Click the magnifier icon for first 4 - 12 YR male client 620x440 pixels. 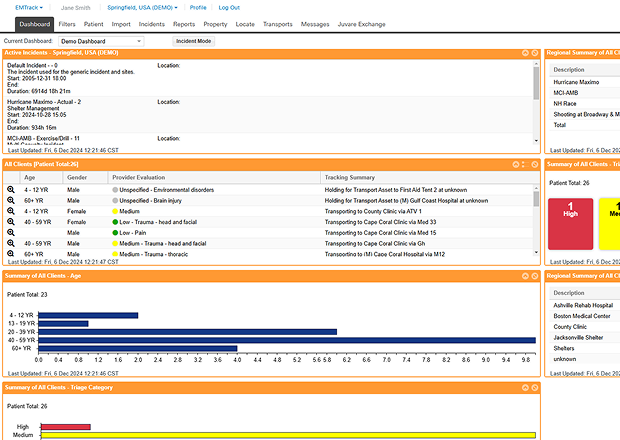click(11, 188)
